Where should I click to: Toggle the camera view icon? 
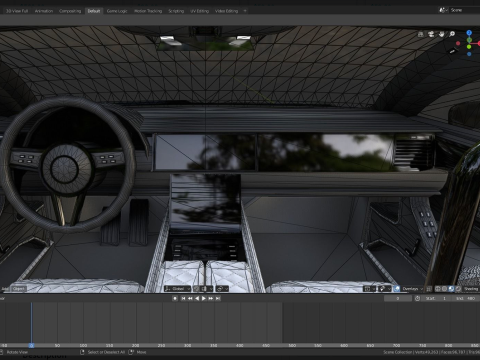coord(431,34)
